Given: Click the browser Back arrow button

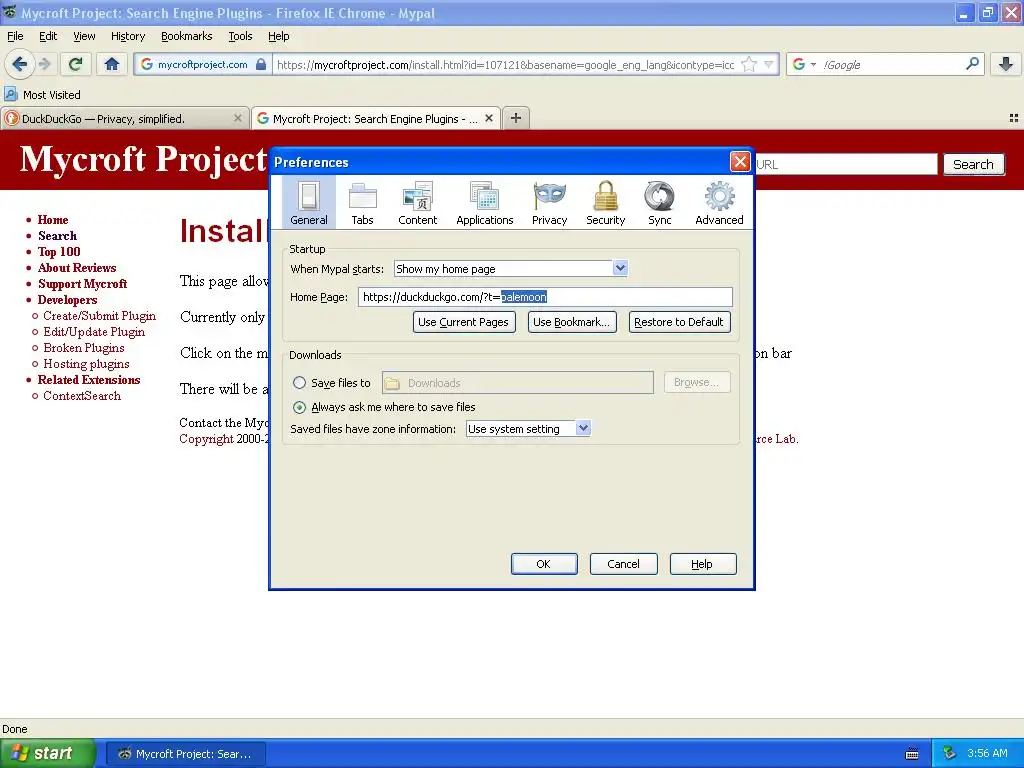Looking at the screenshot, I should pyautogui.click(x=20, y=64).
